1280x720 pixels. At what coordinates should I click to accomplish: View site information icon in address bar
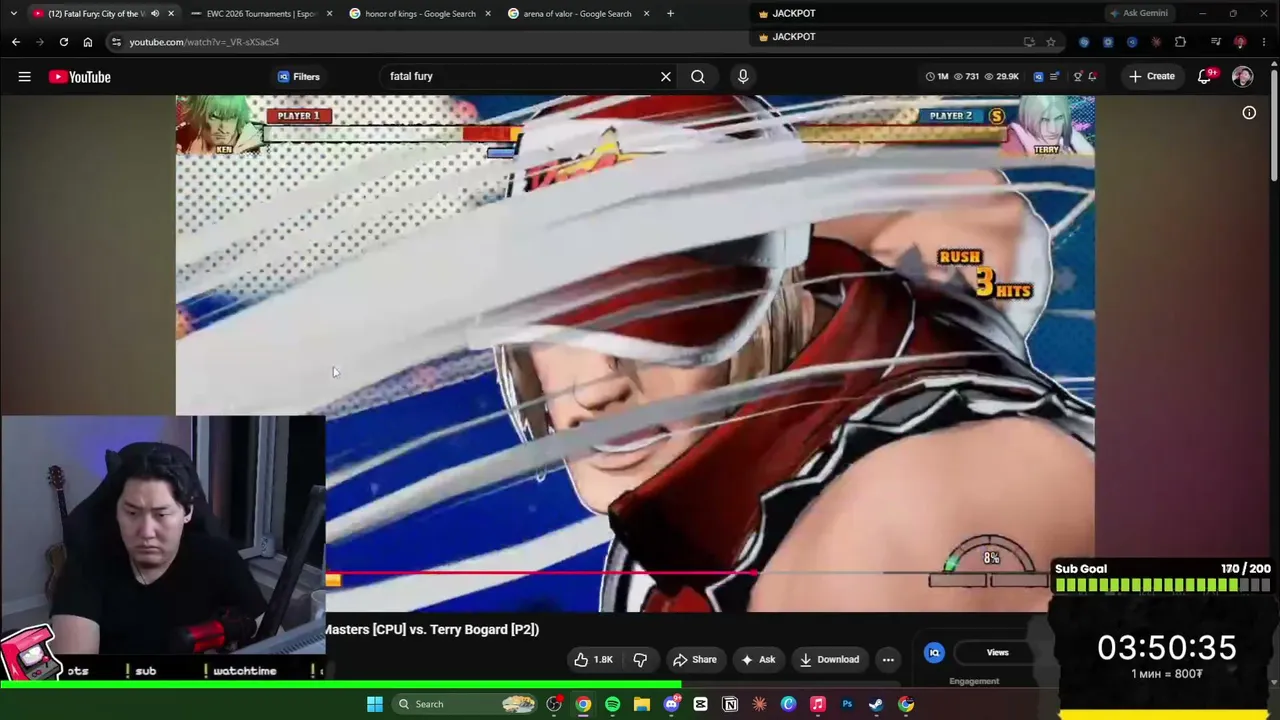tap(116, 42)
